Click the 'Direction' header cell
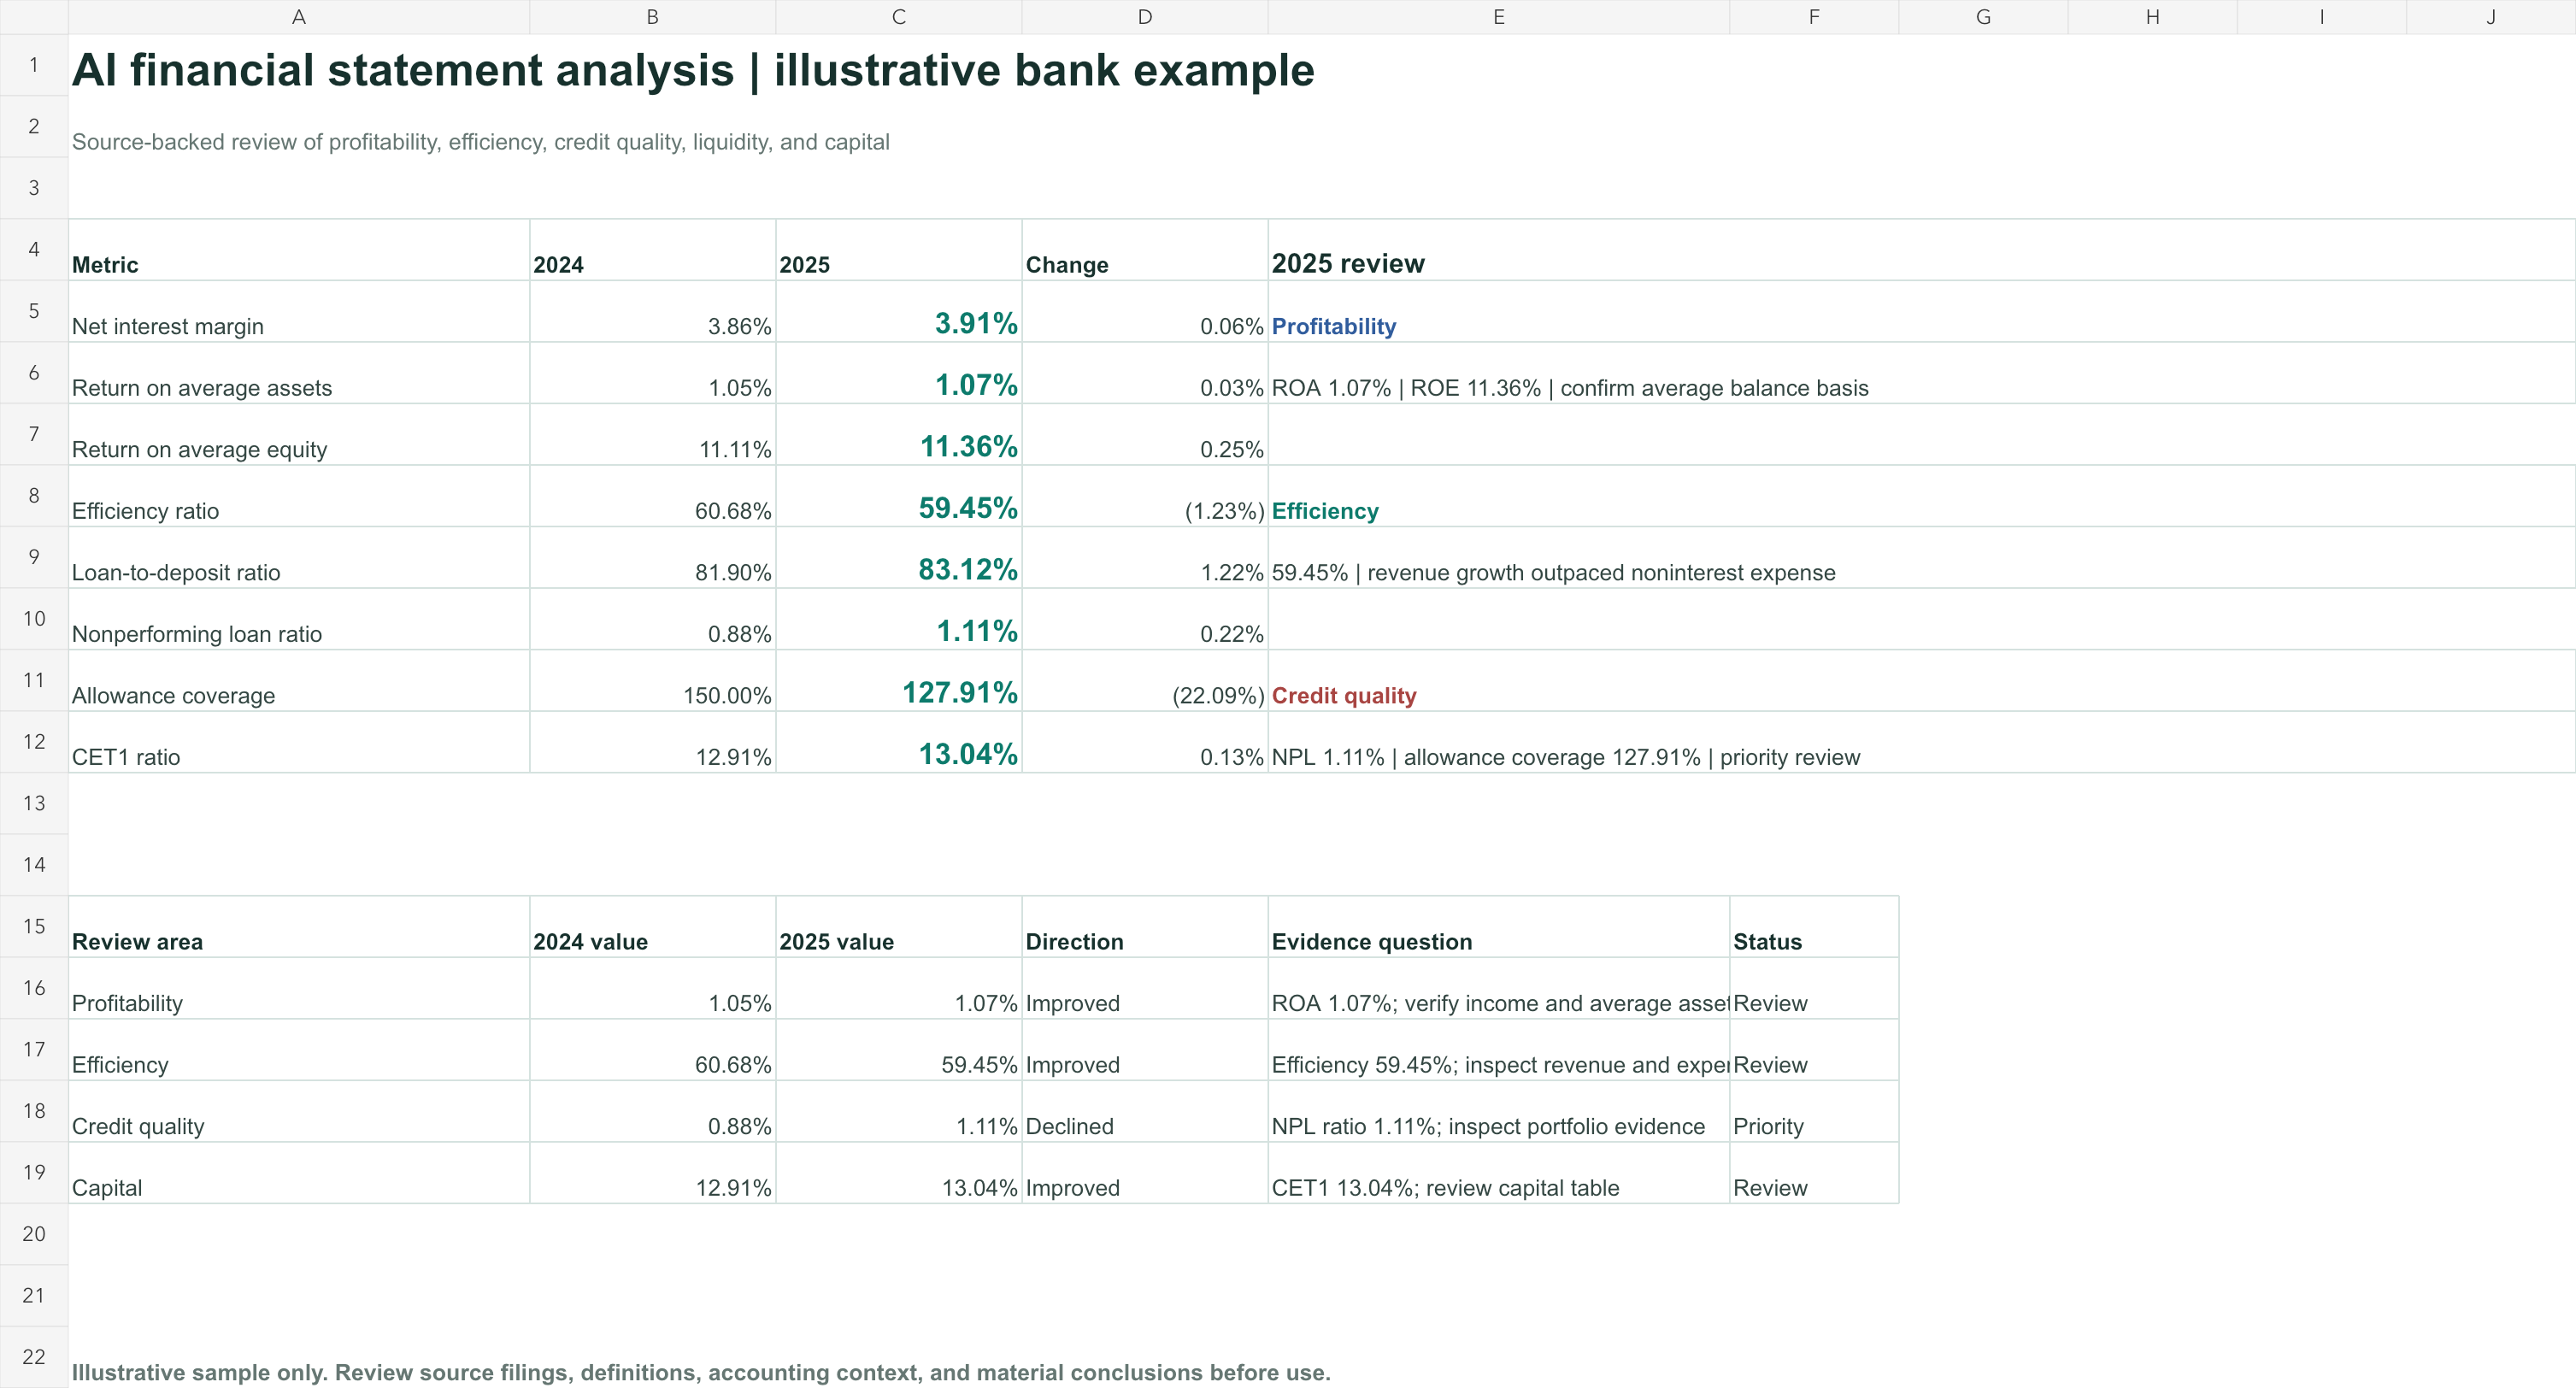 tap(1145, 927)
